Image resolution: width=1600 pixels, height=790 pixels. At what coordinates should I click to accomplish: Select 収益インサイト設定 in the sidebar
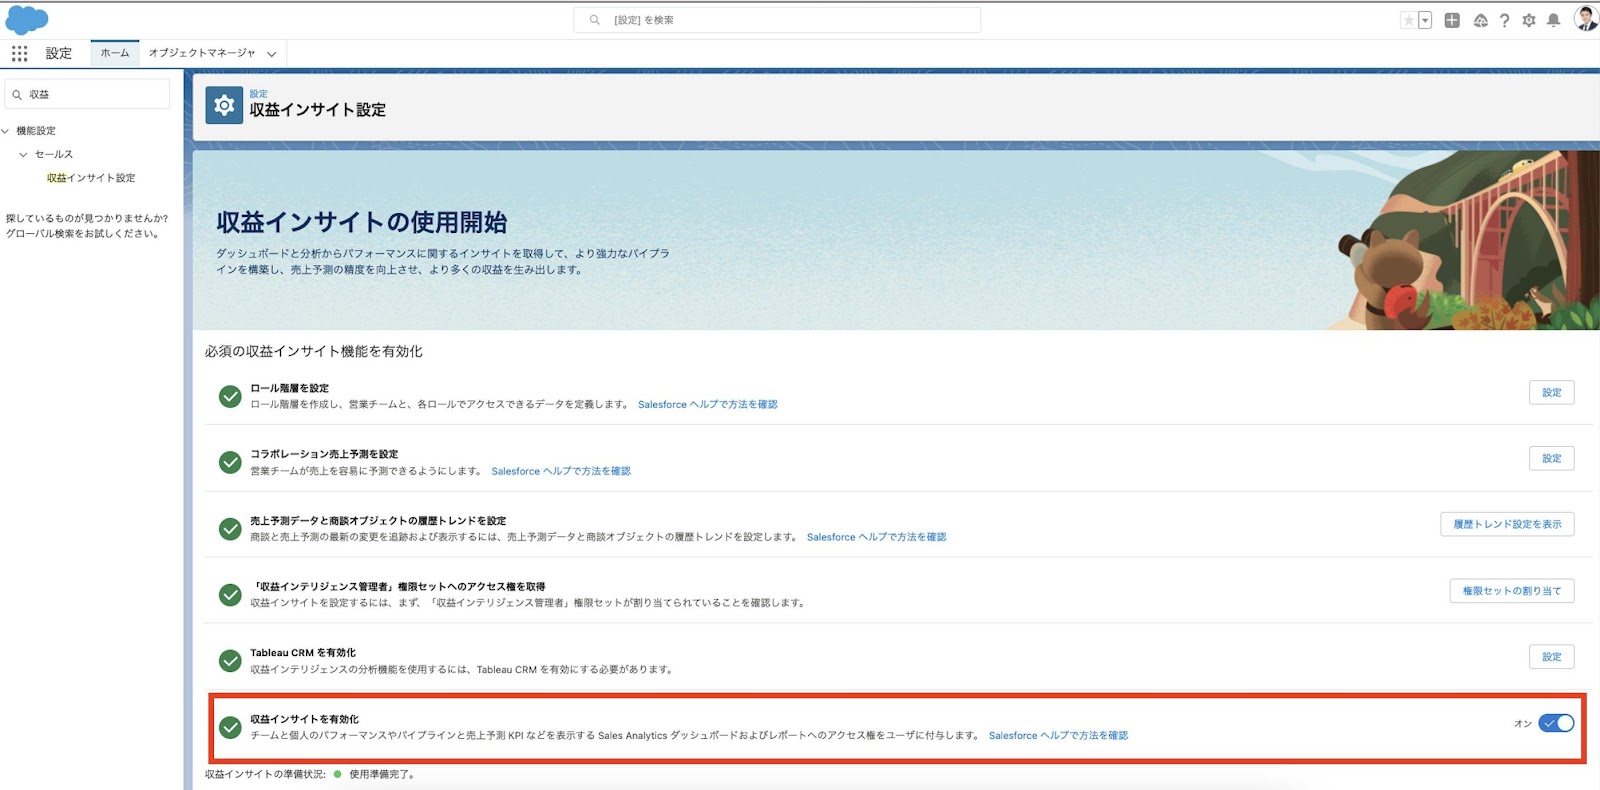point(91,178)
